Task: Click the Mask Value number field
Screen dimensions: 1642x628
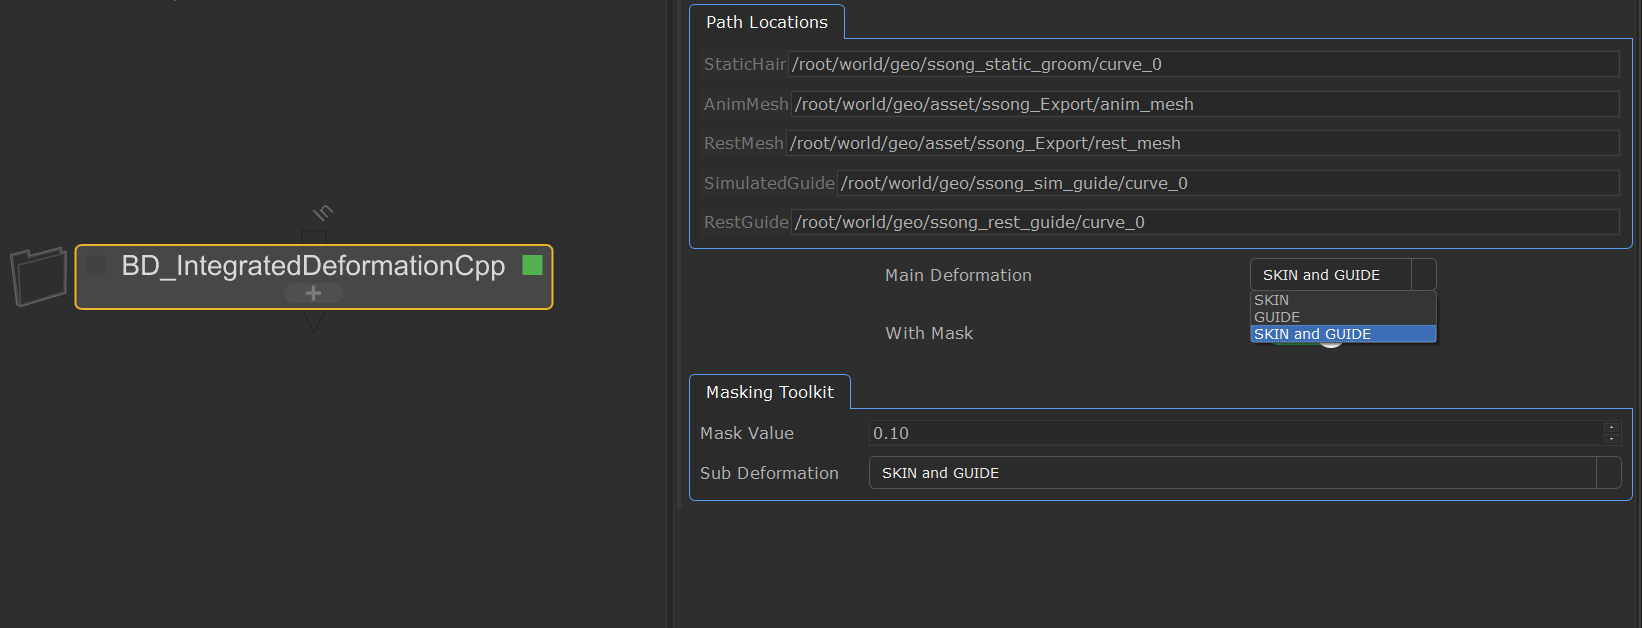Action: coord(1234,433)
